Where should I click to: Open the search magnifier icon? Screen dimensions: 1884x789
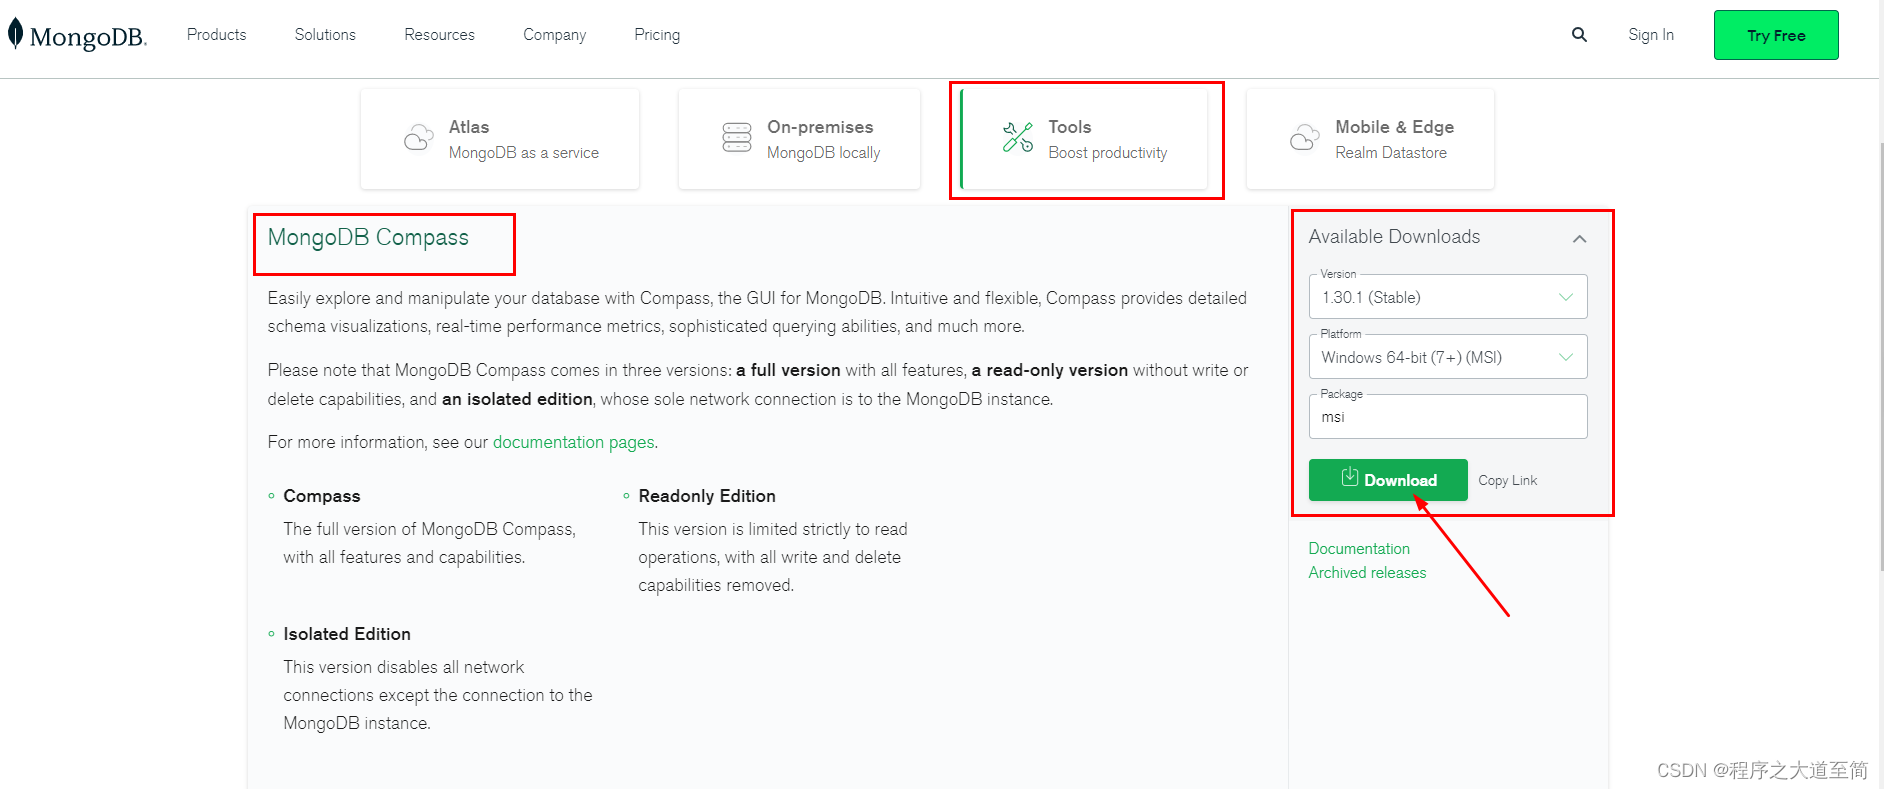pos(1579,35)
